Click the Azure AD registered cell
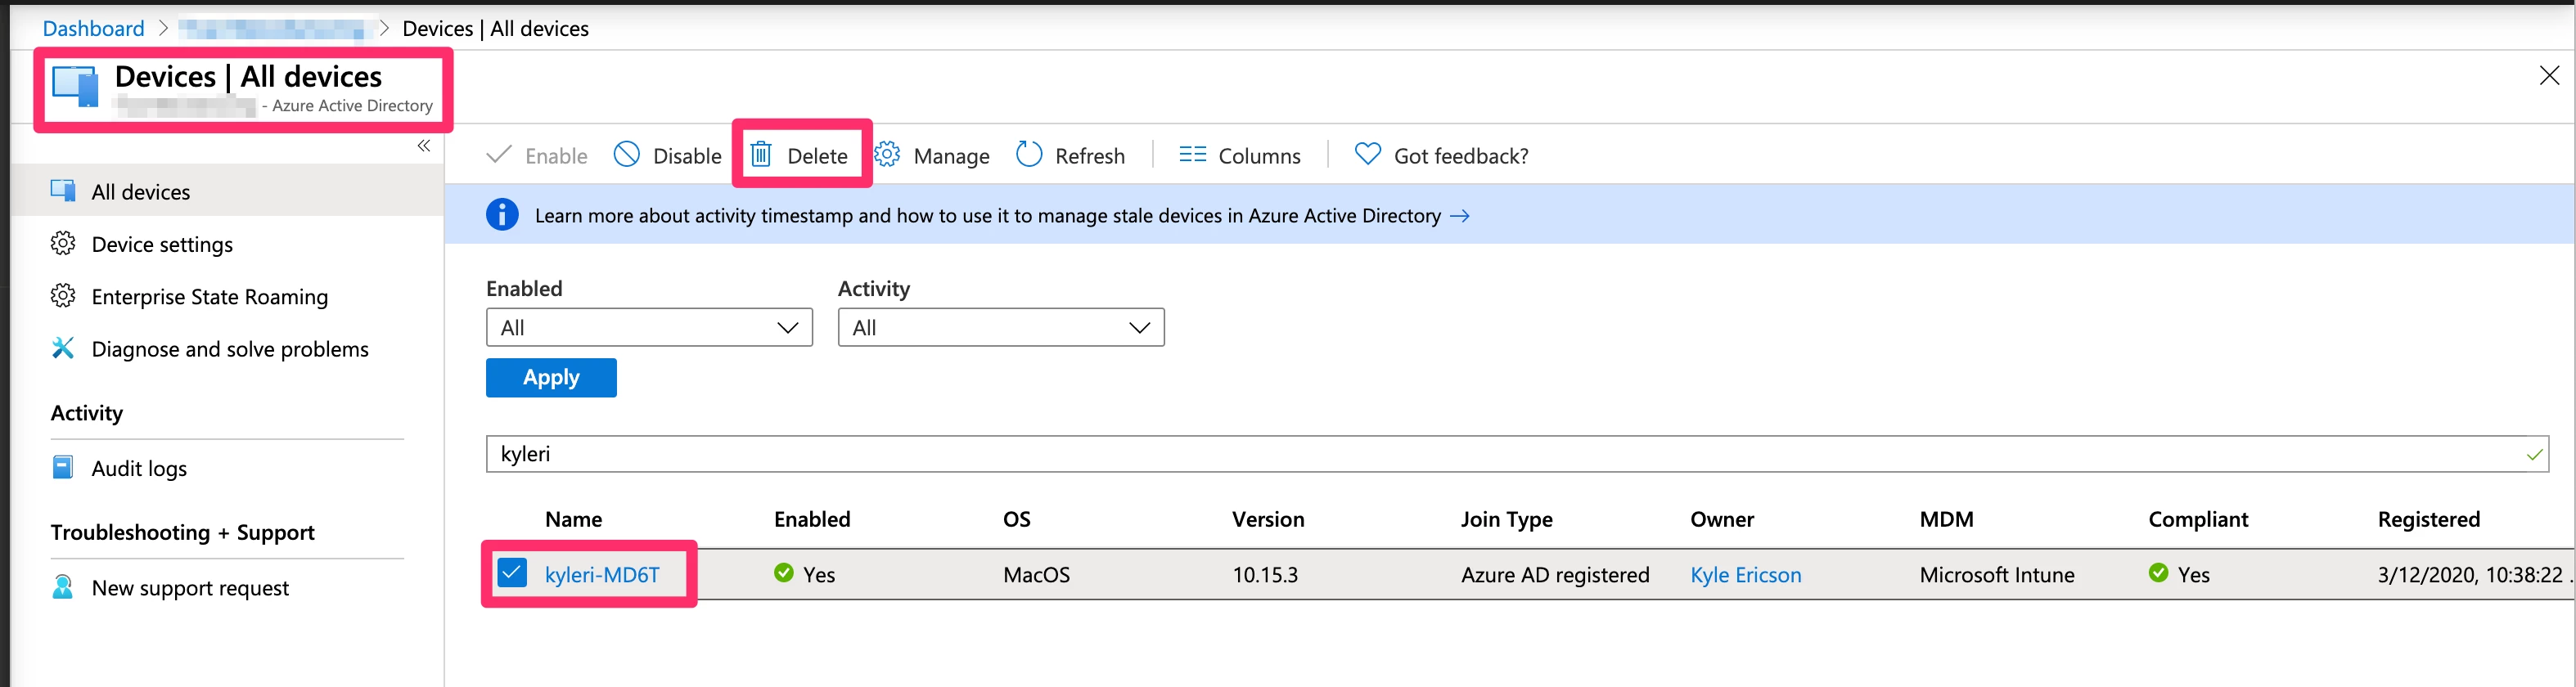 point(1555,575)
